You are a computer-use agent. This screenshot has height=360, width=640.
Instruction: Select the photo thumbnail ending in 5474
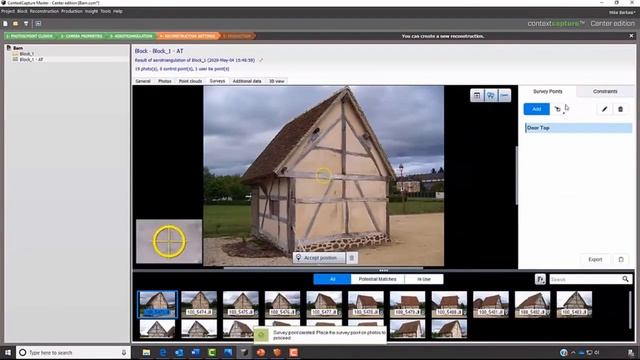coord(199,304)
